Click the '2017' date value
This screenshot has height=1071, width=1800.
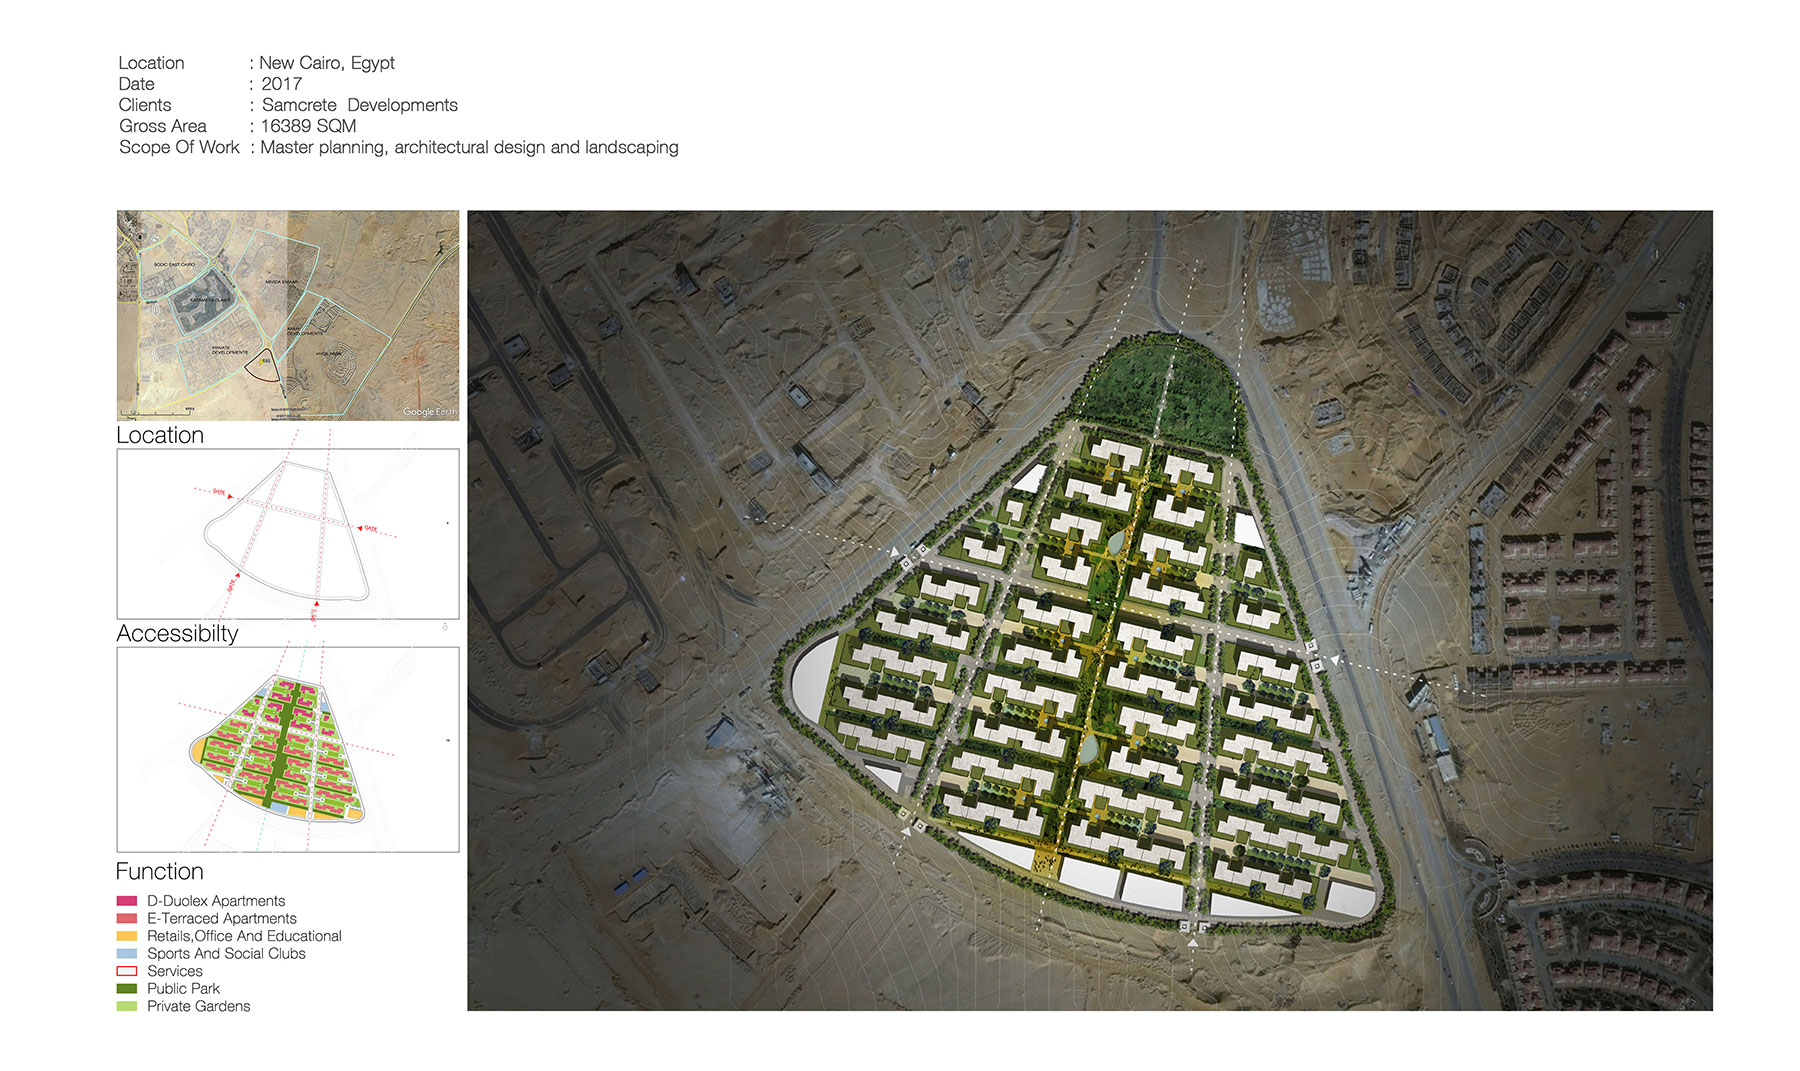[x=281, y=84]
